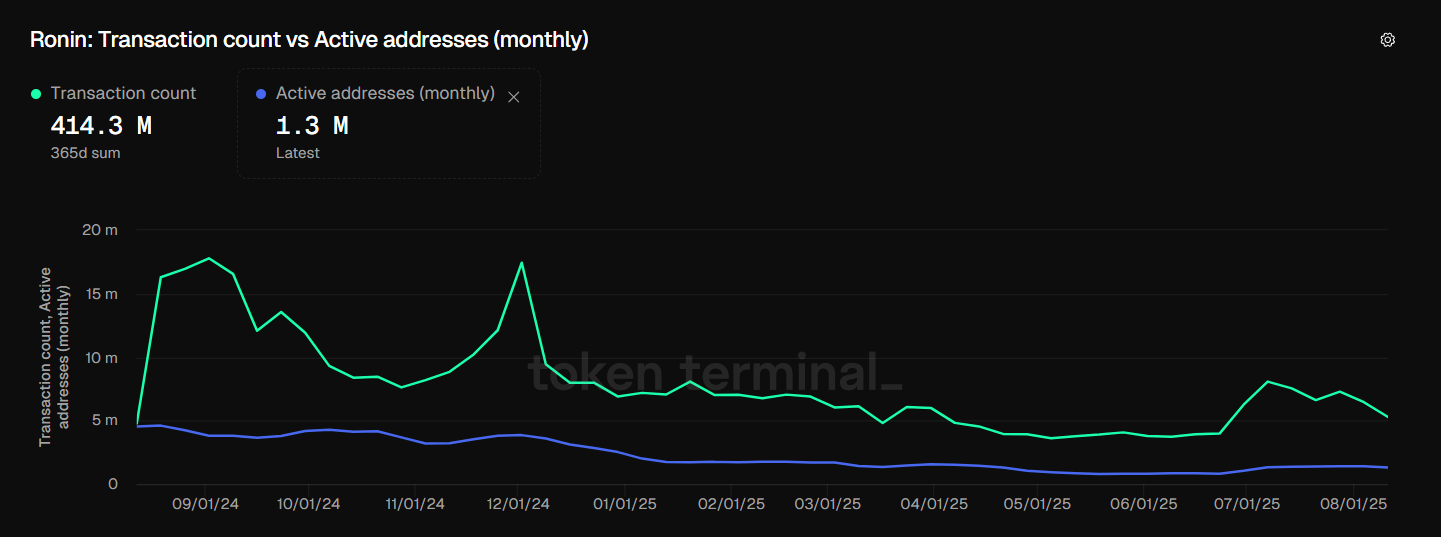The height and width of the screenshot is (537, 1441).
Task: Toggle the Active addresses (monthly) label
Action: coord(385,93)
